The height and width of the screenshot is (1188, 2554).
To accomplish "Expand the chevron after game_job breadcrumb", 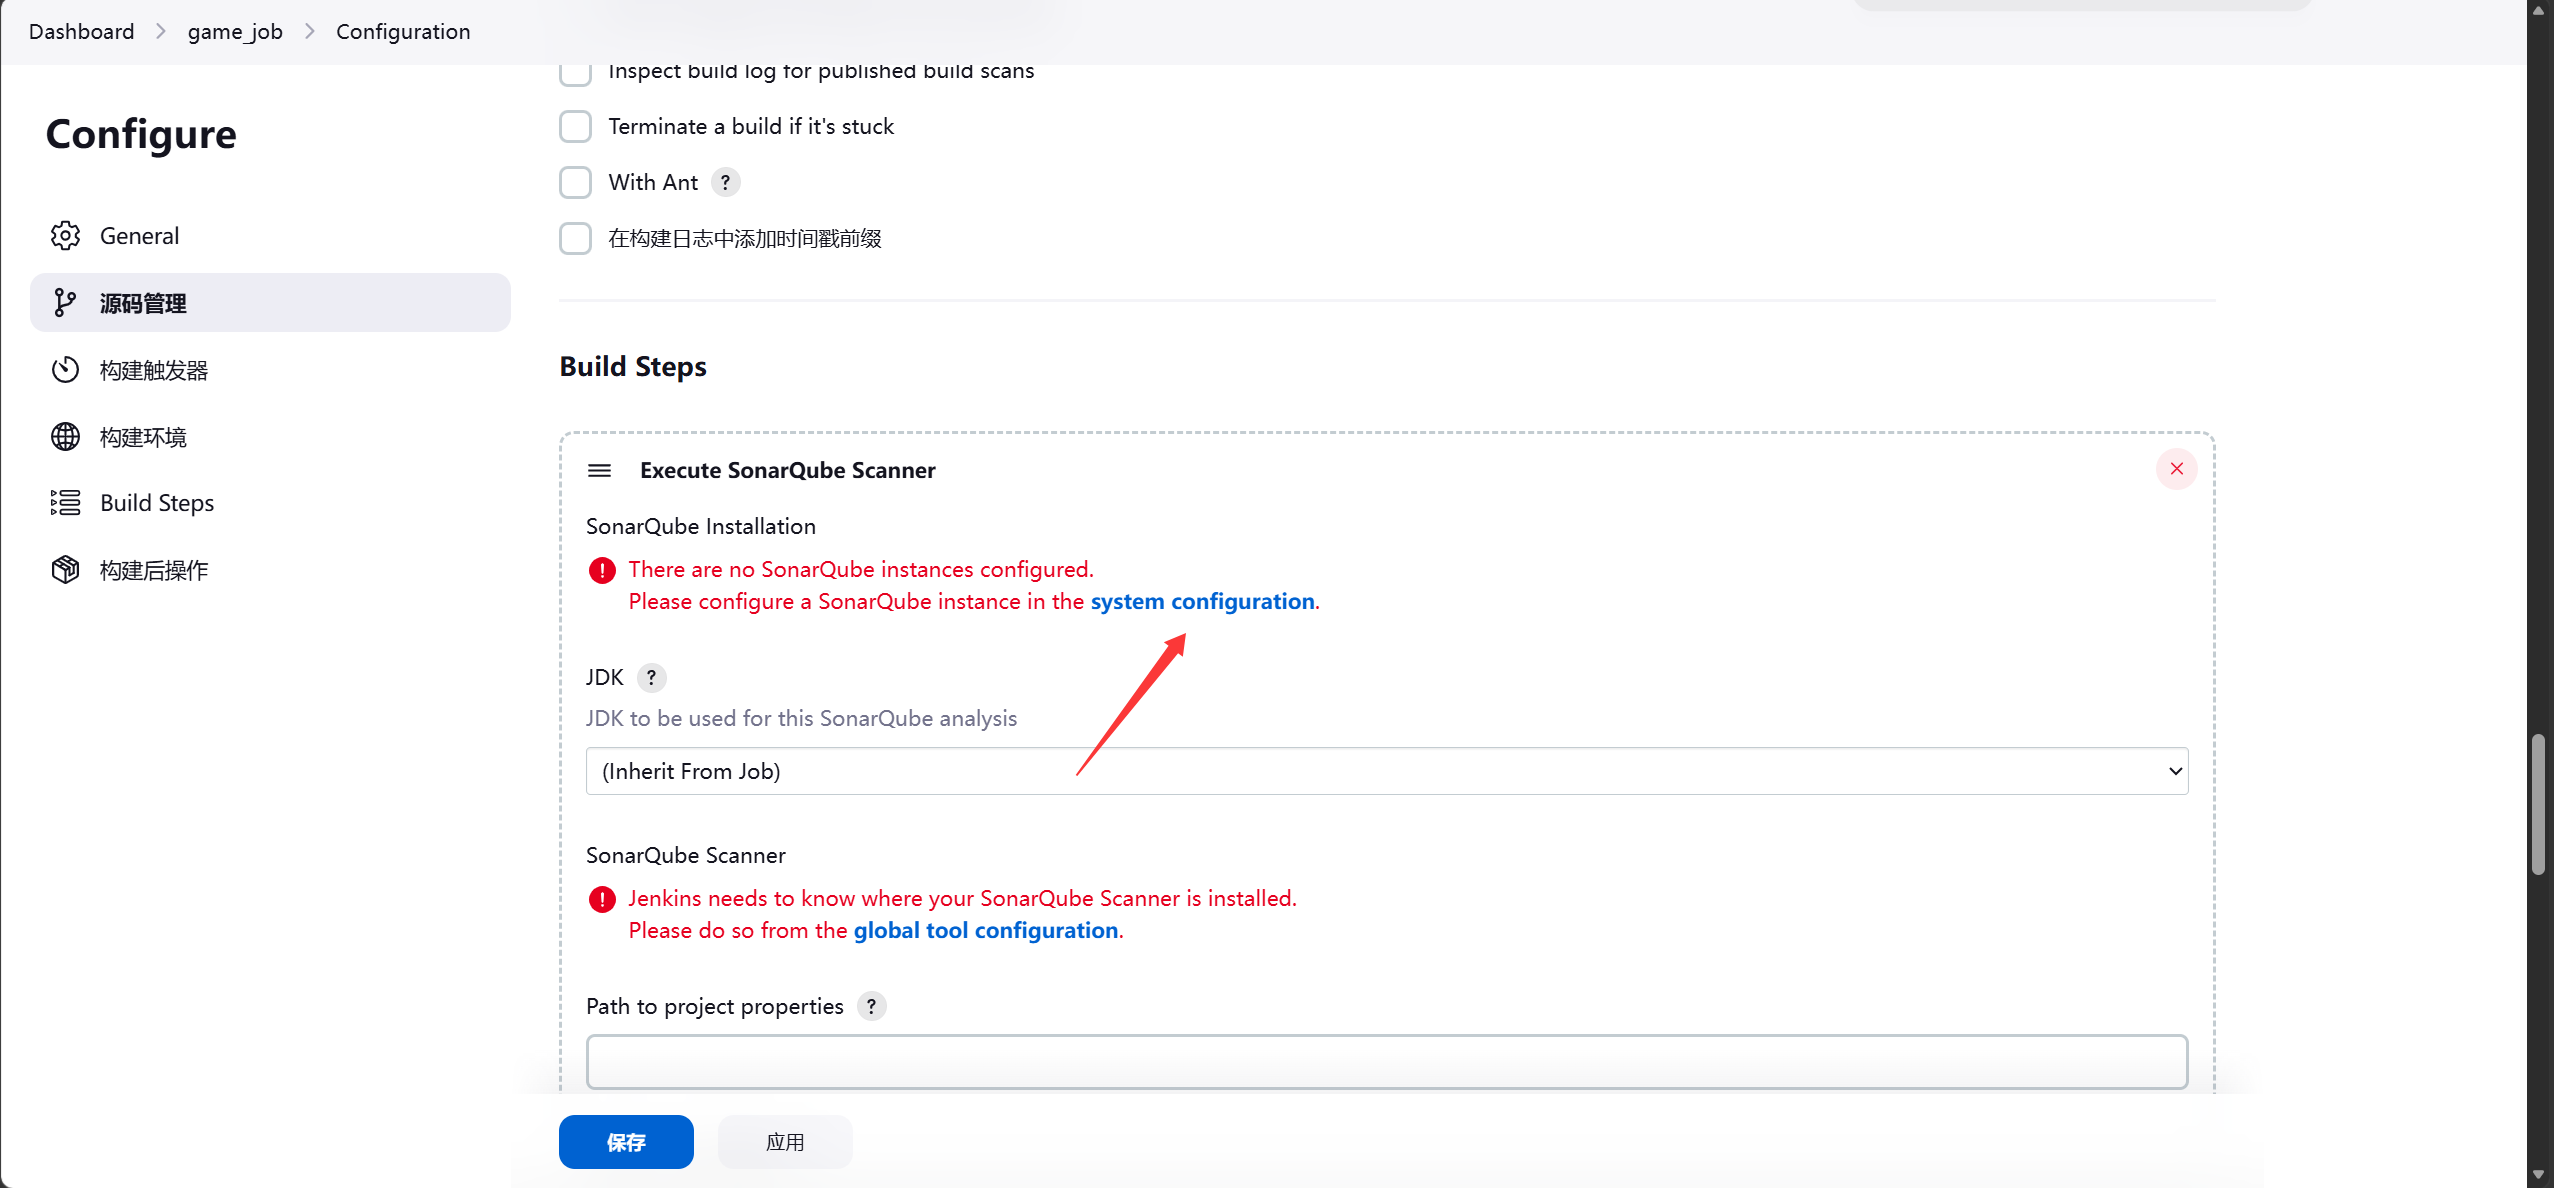I will pyautogui.click(x=310, y=31).
